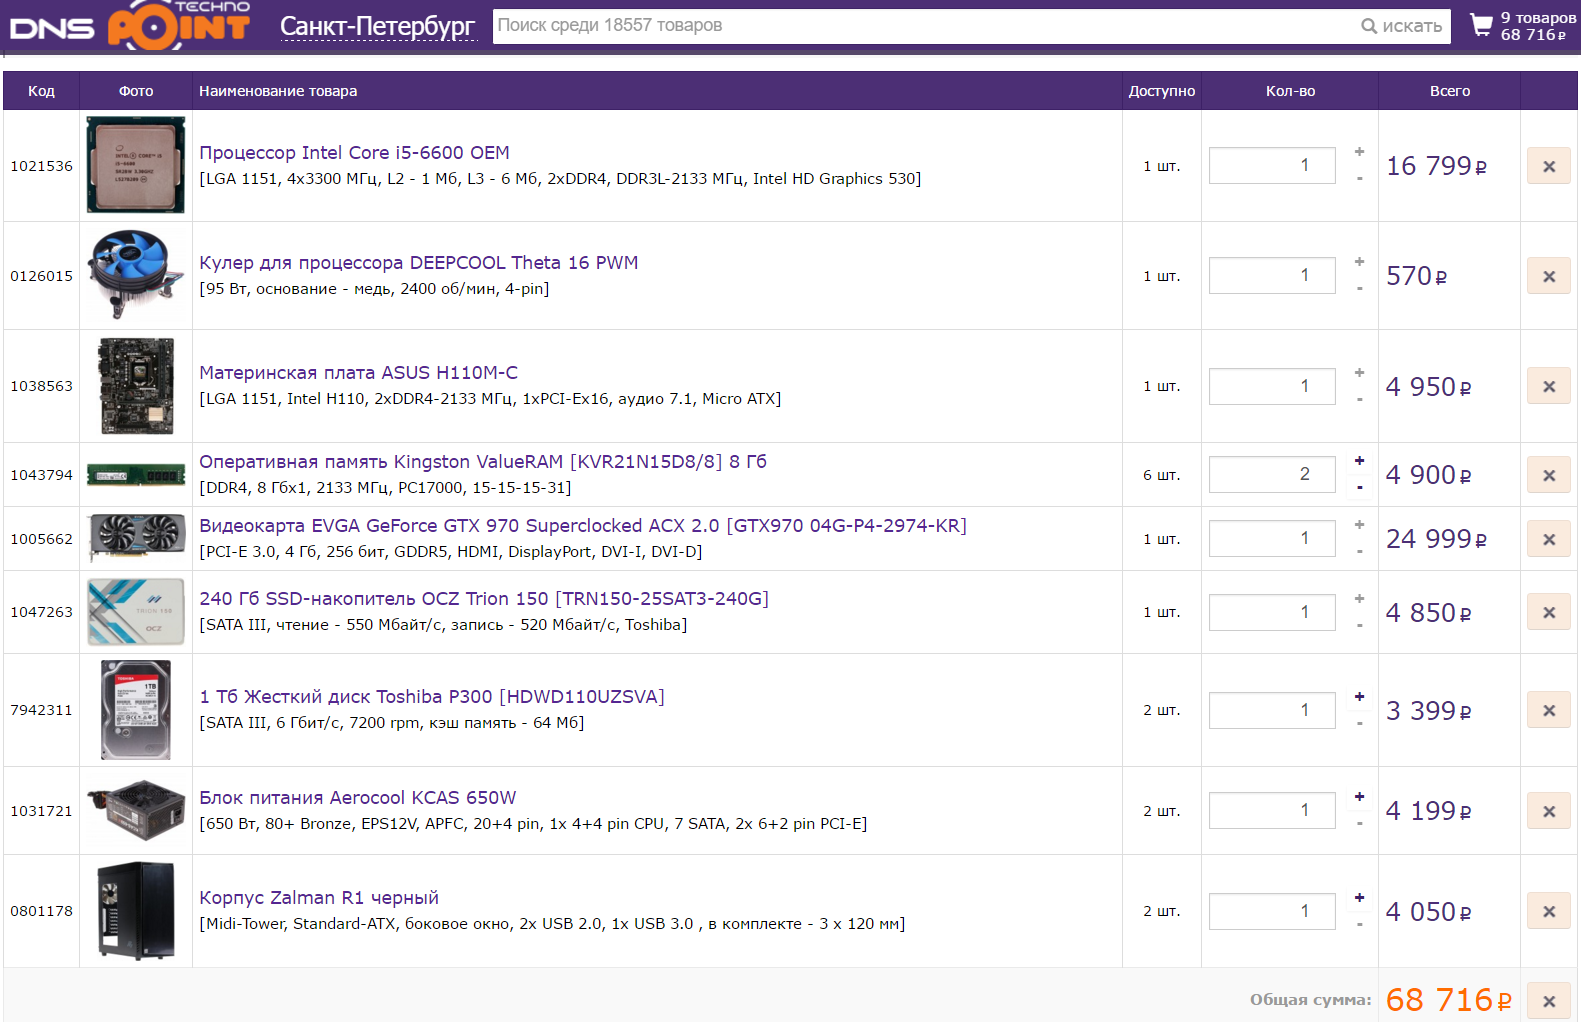This screenshot has width=1581, height=1022.
Task: Decrease quantity of Aerocool KCAS 650W
Action: (1359, 824)
